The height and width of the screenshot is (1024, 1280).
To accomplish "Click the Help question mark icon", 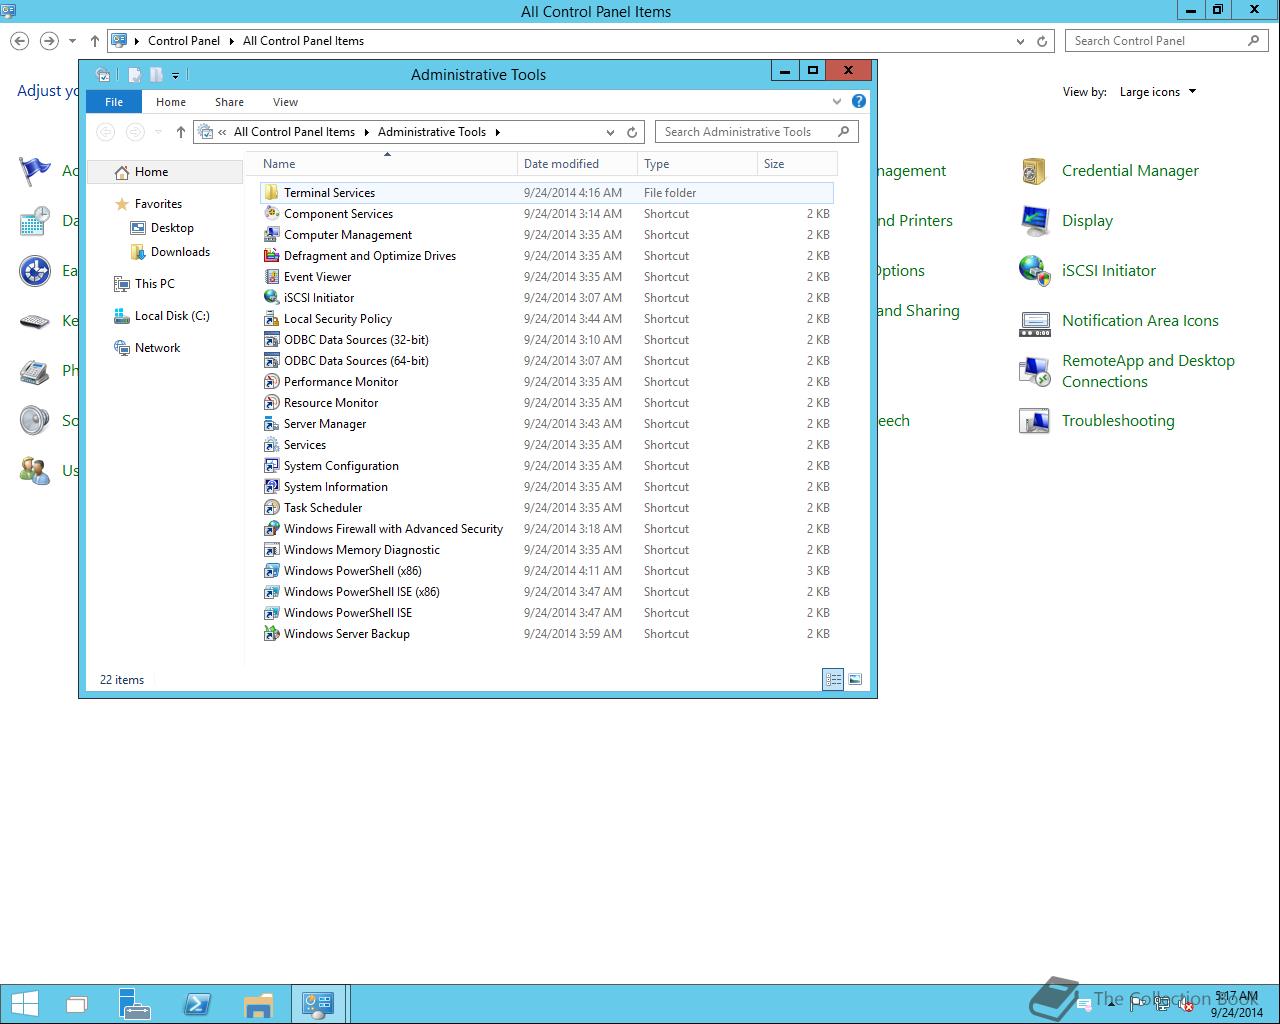I will 858,101.
